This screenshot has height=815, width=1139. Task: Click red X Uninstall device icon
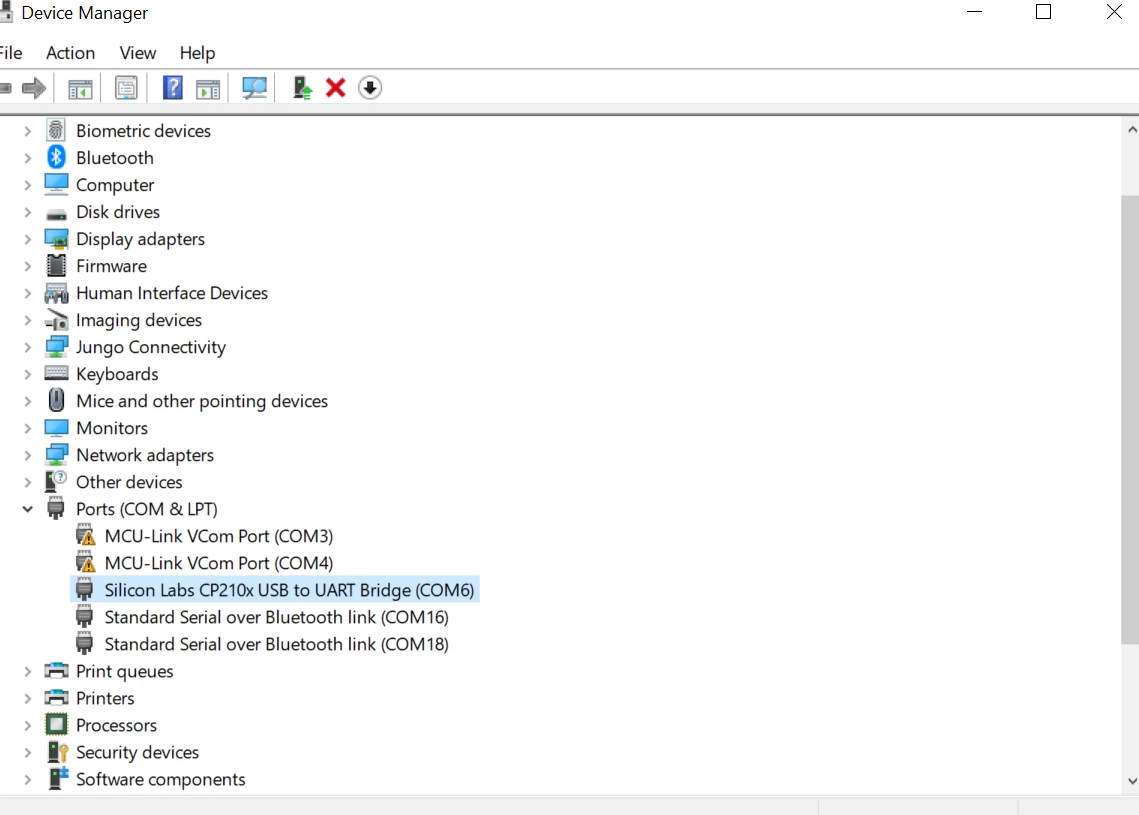(336, 88)
